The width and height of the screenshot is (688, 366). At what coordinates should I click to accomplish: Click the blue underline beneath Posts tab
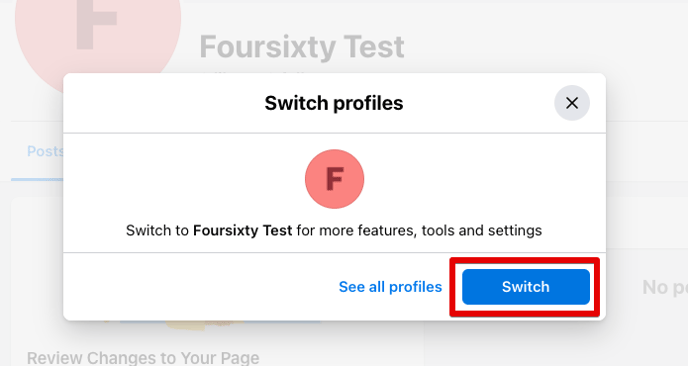click(37, 179)
